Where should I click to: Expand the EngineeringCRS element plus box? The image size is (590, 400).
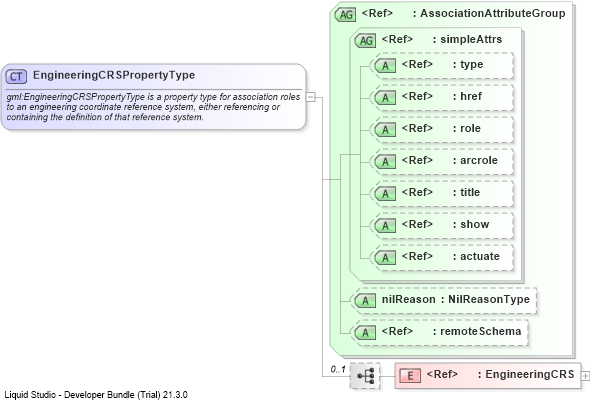pos(585,376)
